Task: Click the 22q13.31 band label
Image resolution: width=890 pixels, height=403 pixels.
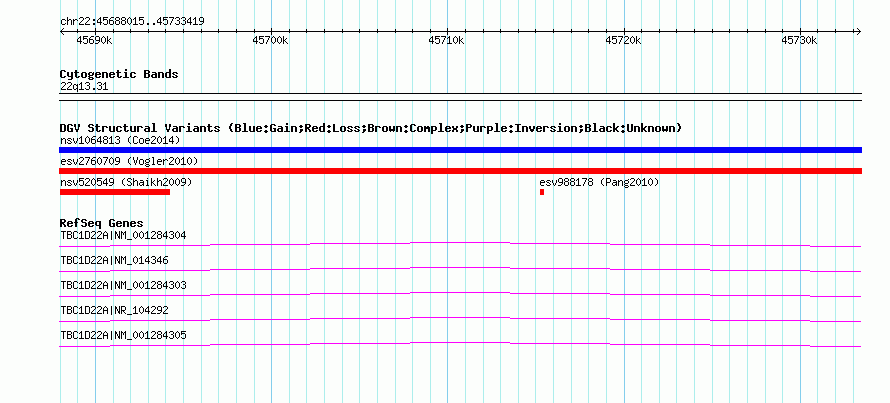Action: tap(83, 86)
